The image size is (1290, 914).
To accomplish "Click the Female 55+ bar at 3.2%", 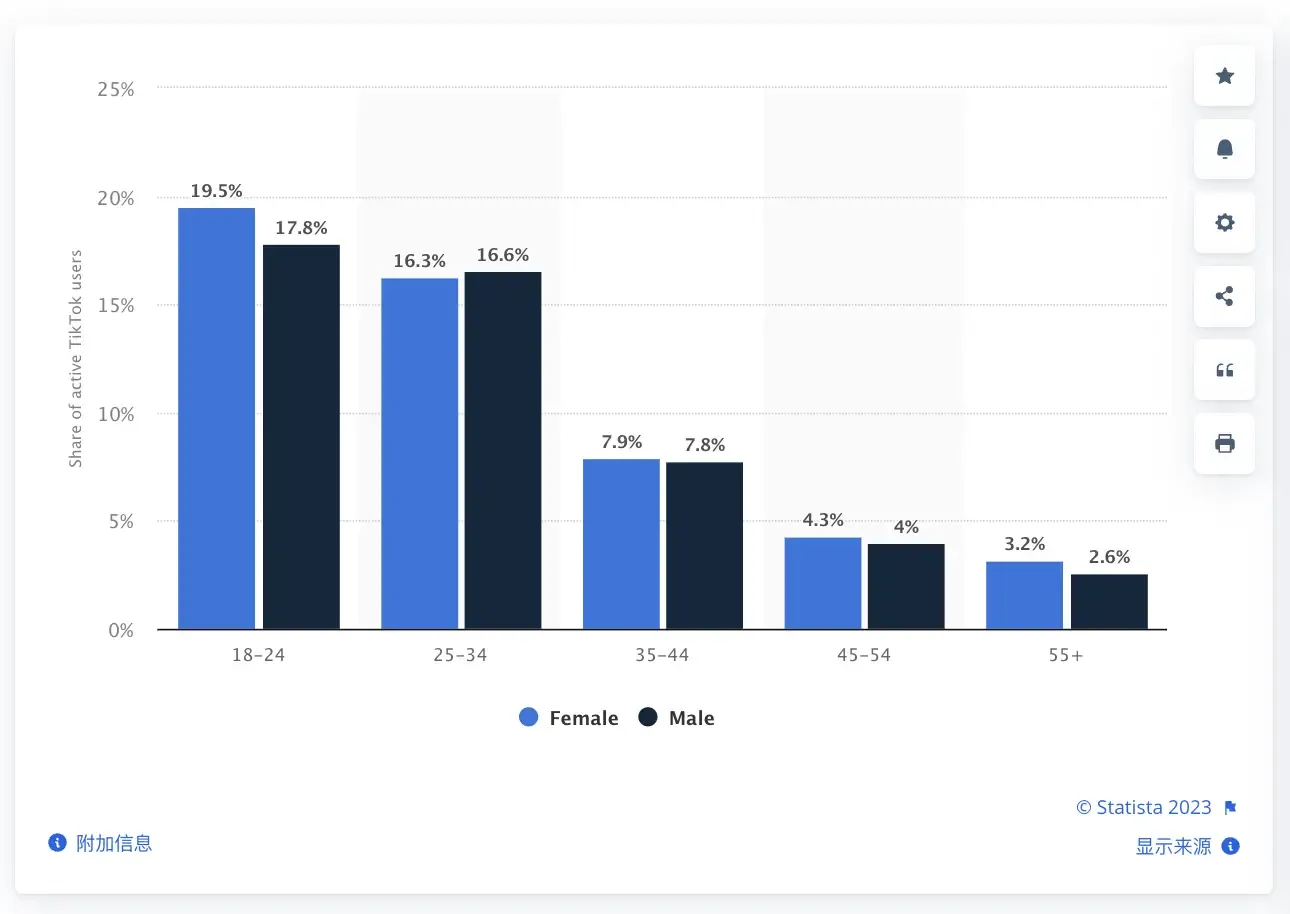I will tap(1024, 596).
